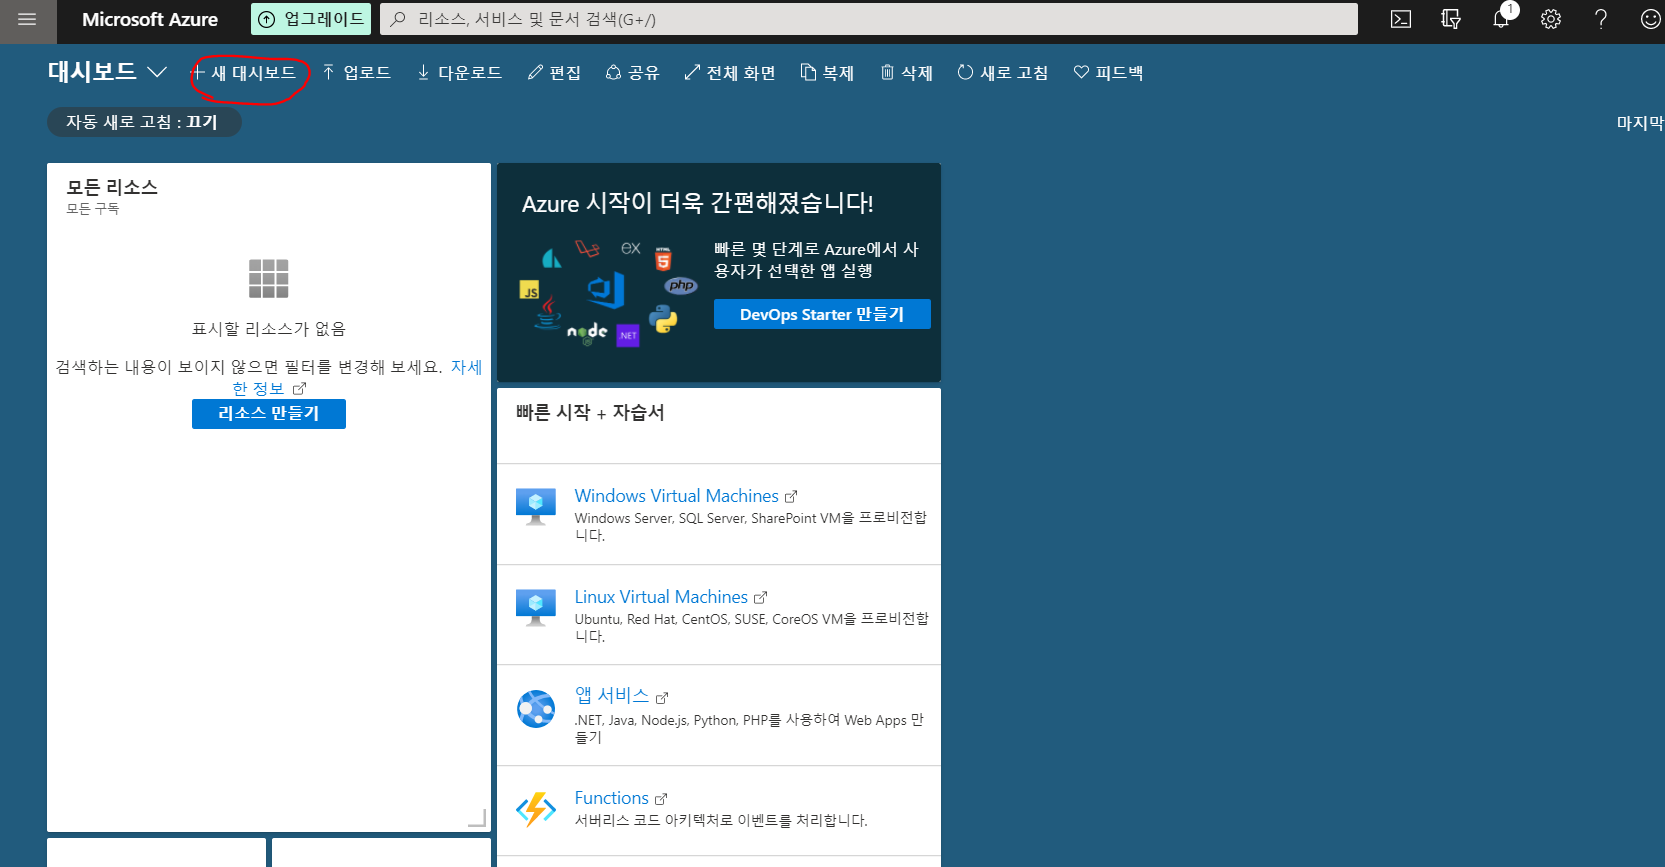The width and height of the screenshot is (1665, 867).
Task: Click the Java logo in the banner
Action: tap(547, 313)
